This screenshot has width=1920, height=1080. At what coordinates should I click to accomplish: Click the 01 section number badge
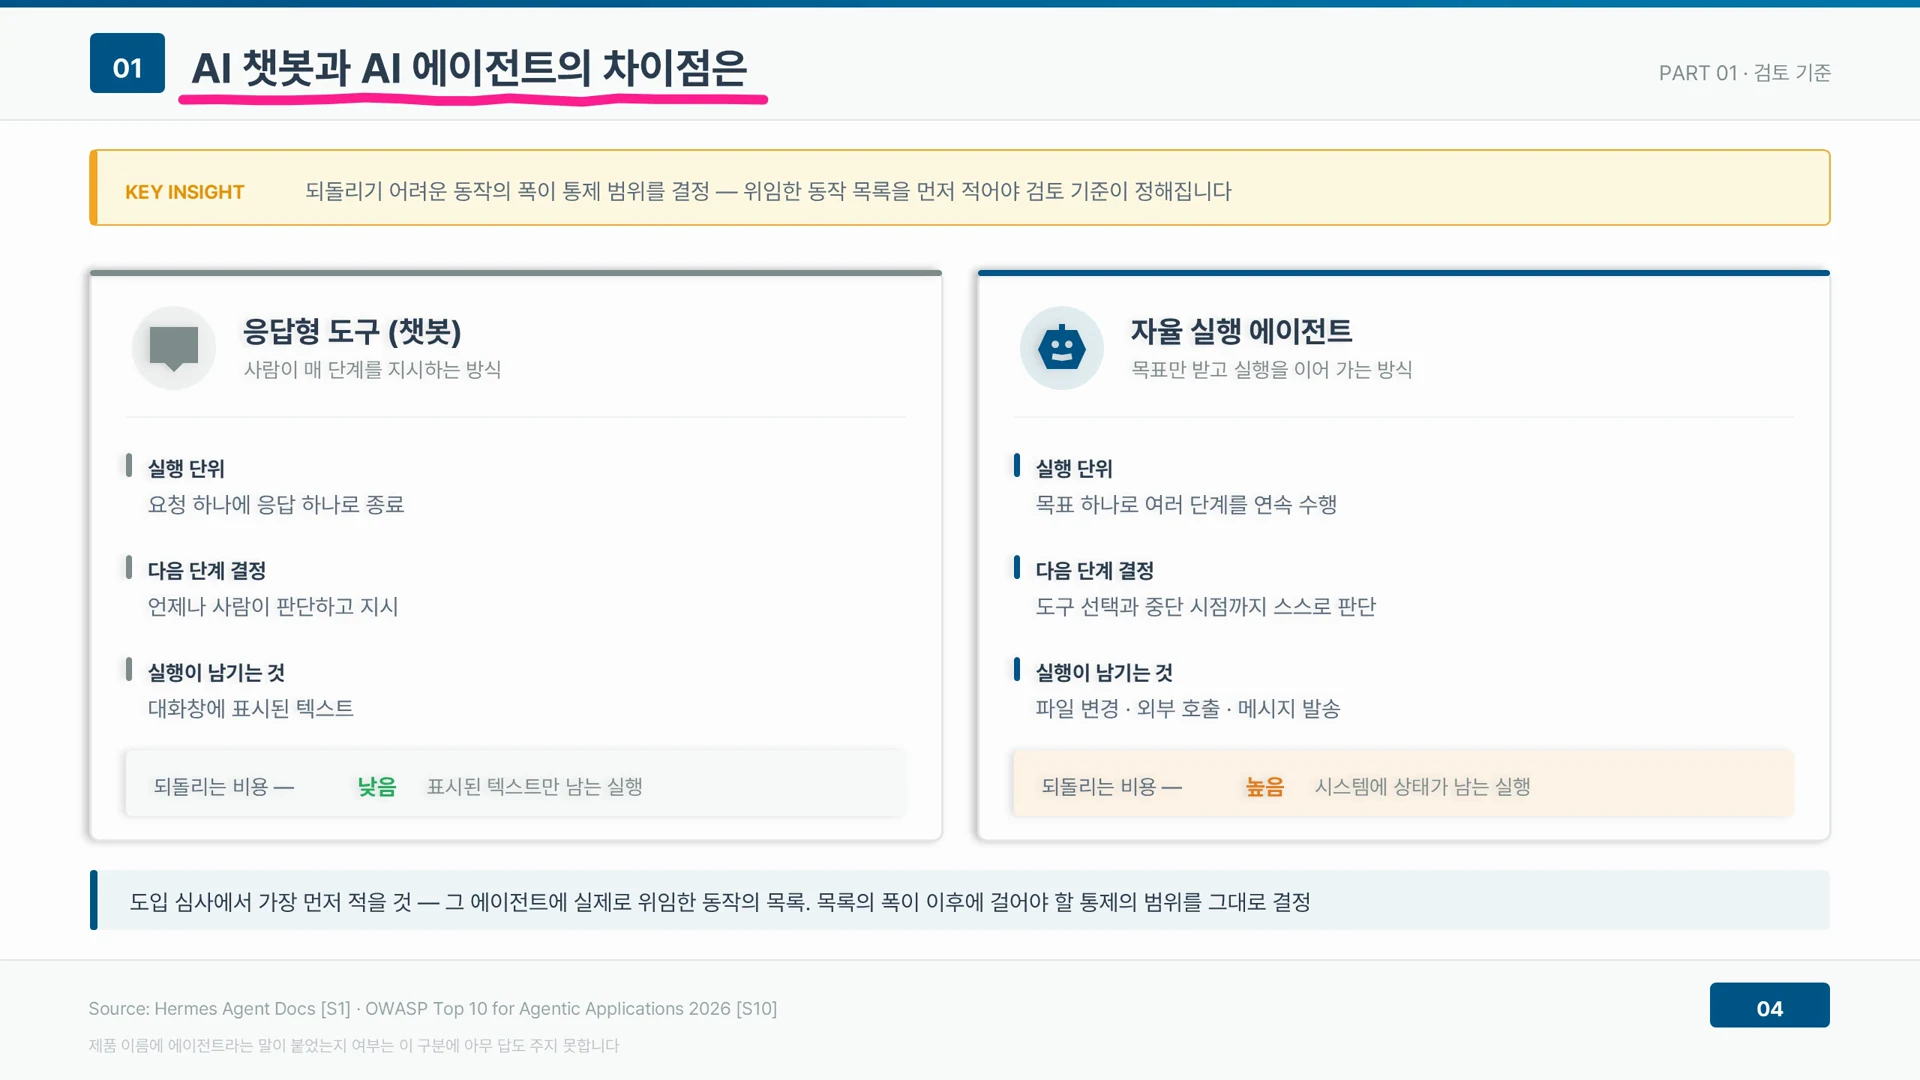click(127, 63)
